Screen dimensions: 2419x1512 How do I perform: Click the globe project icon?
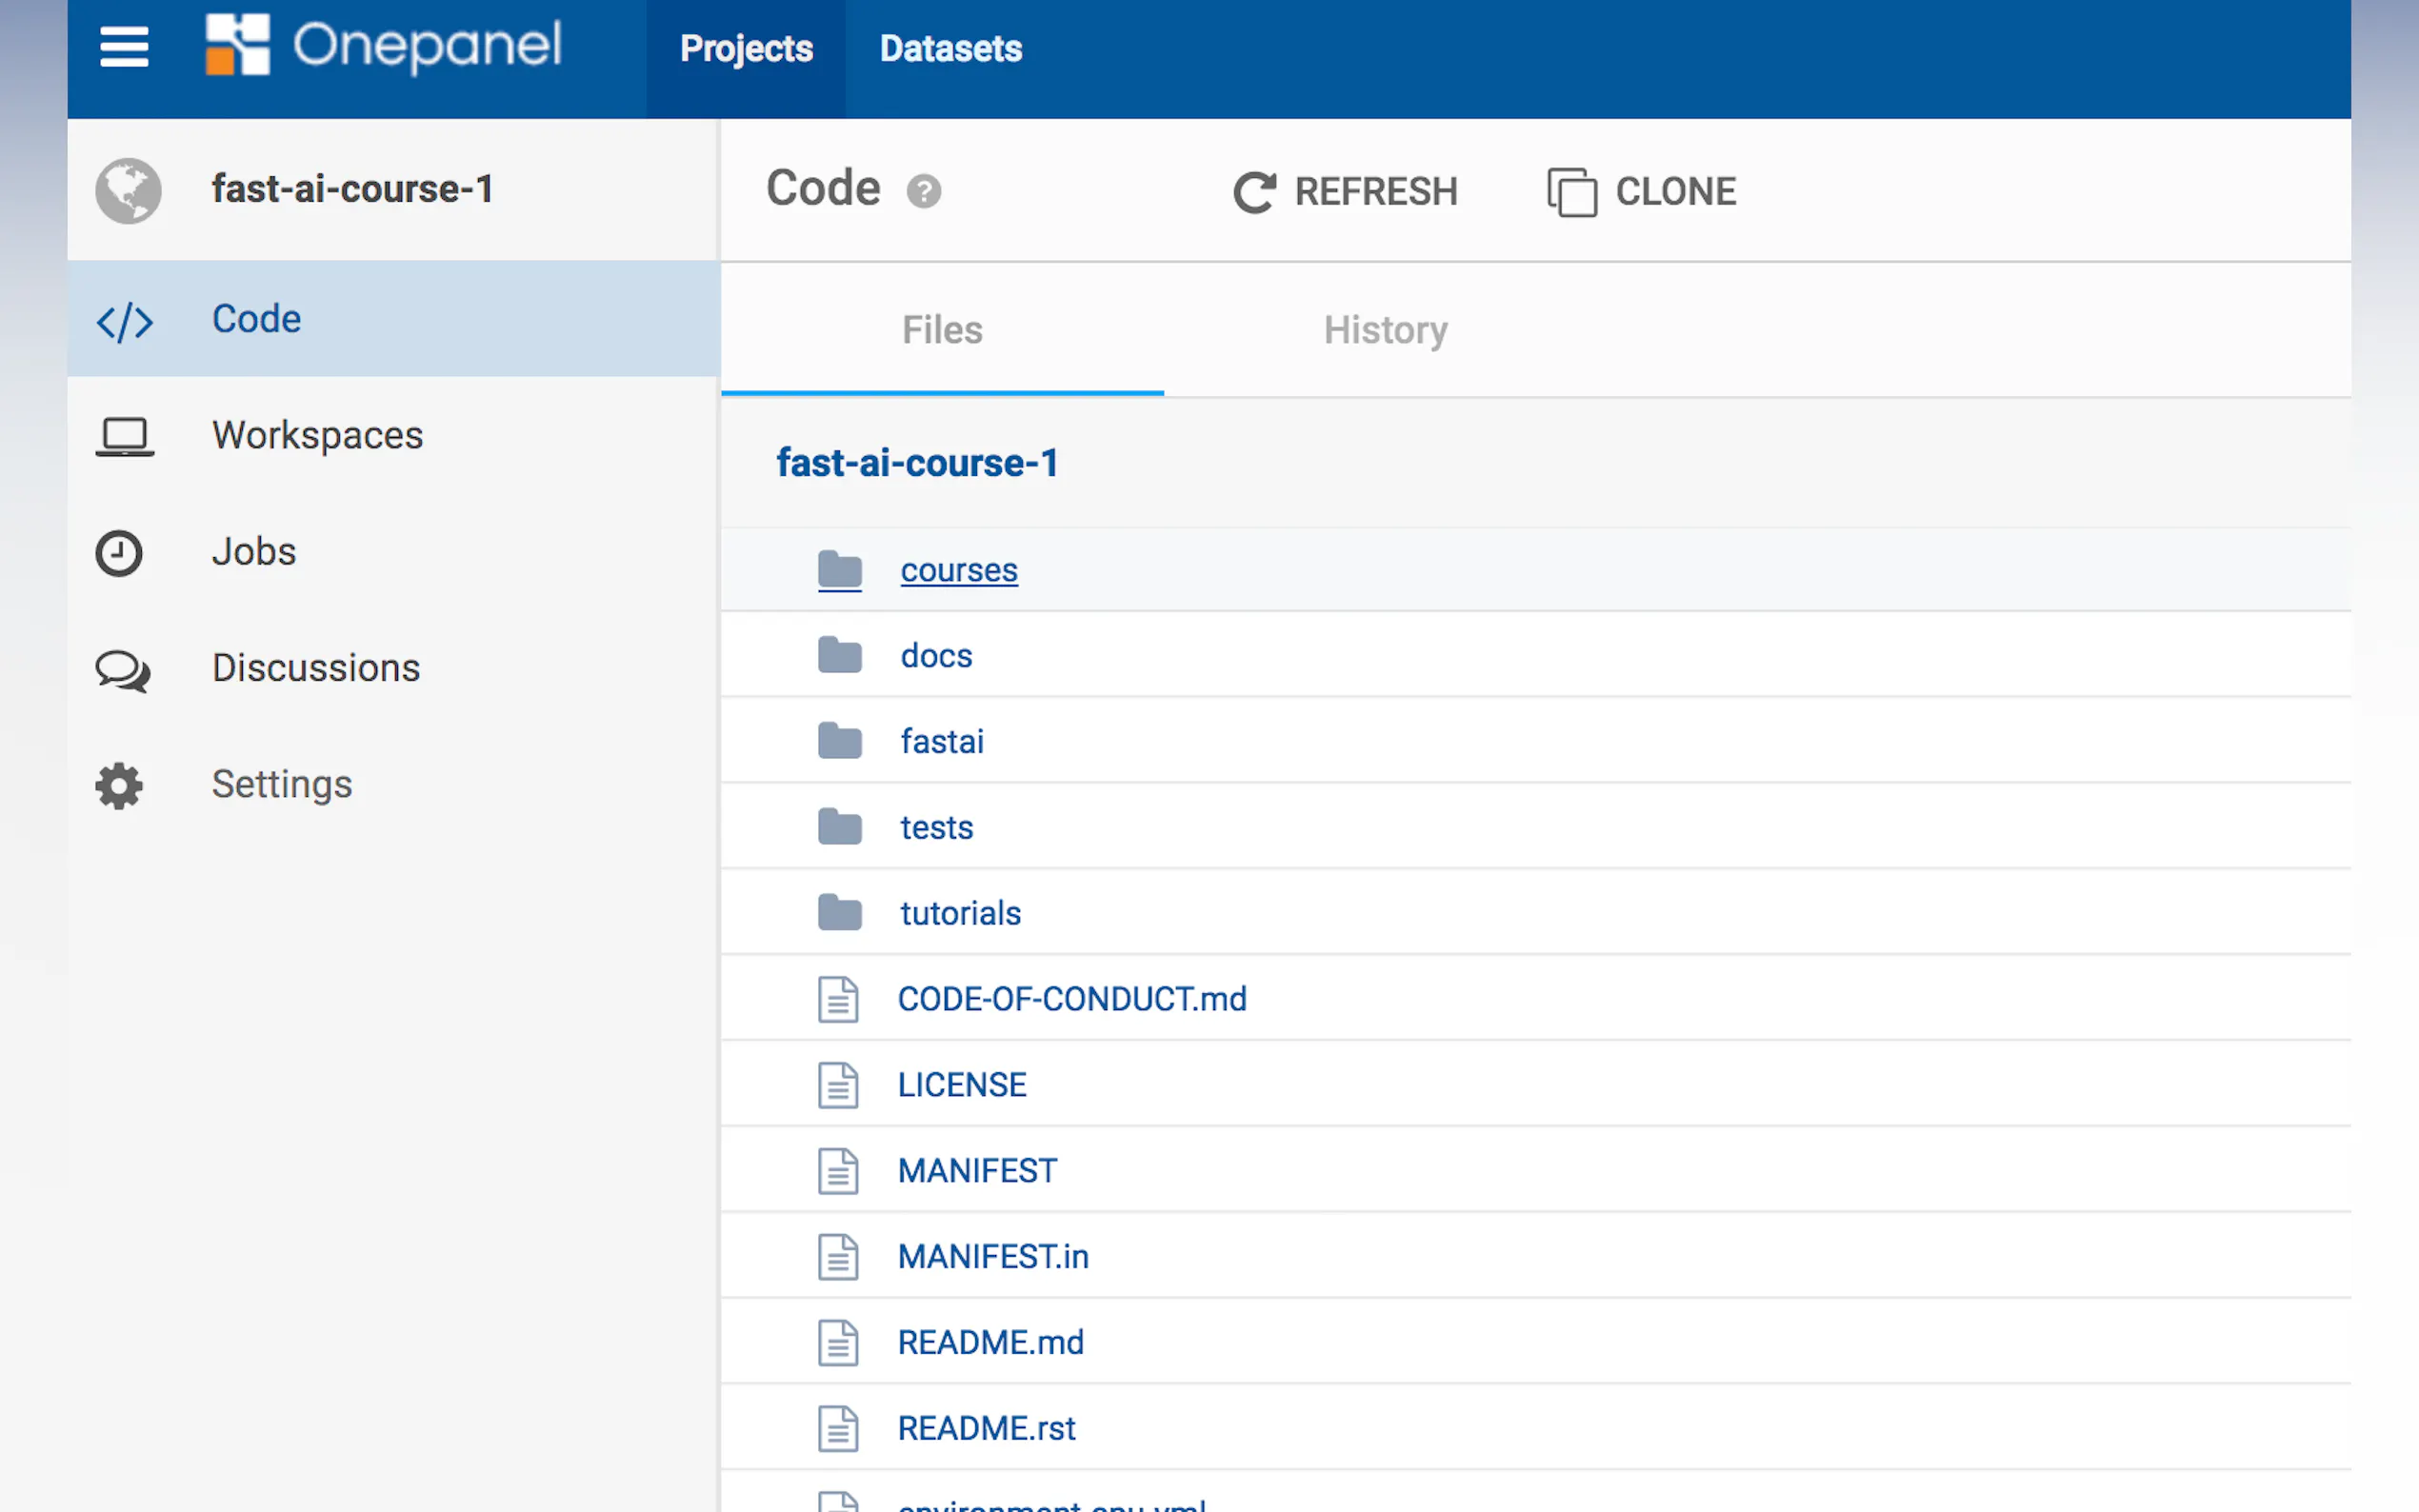[128, 190]
